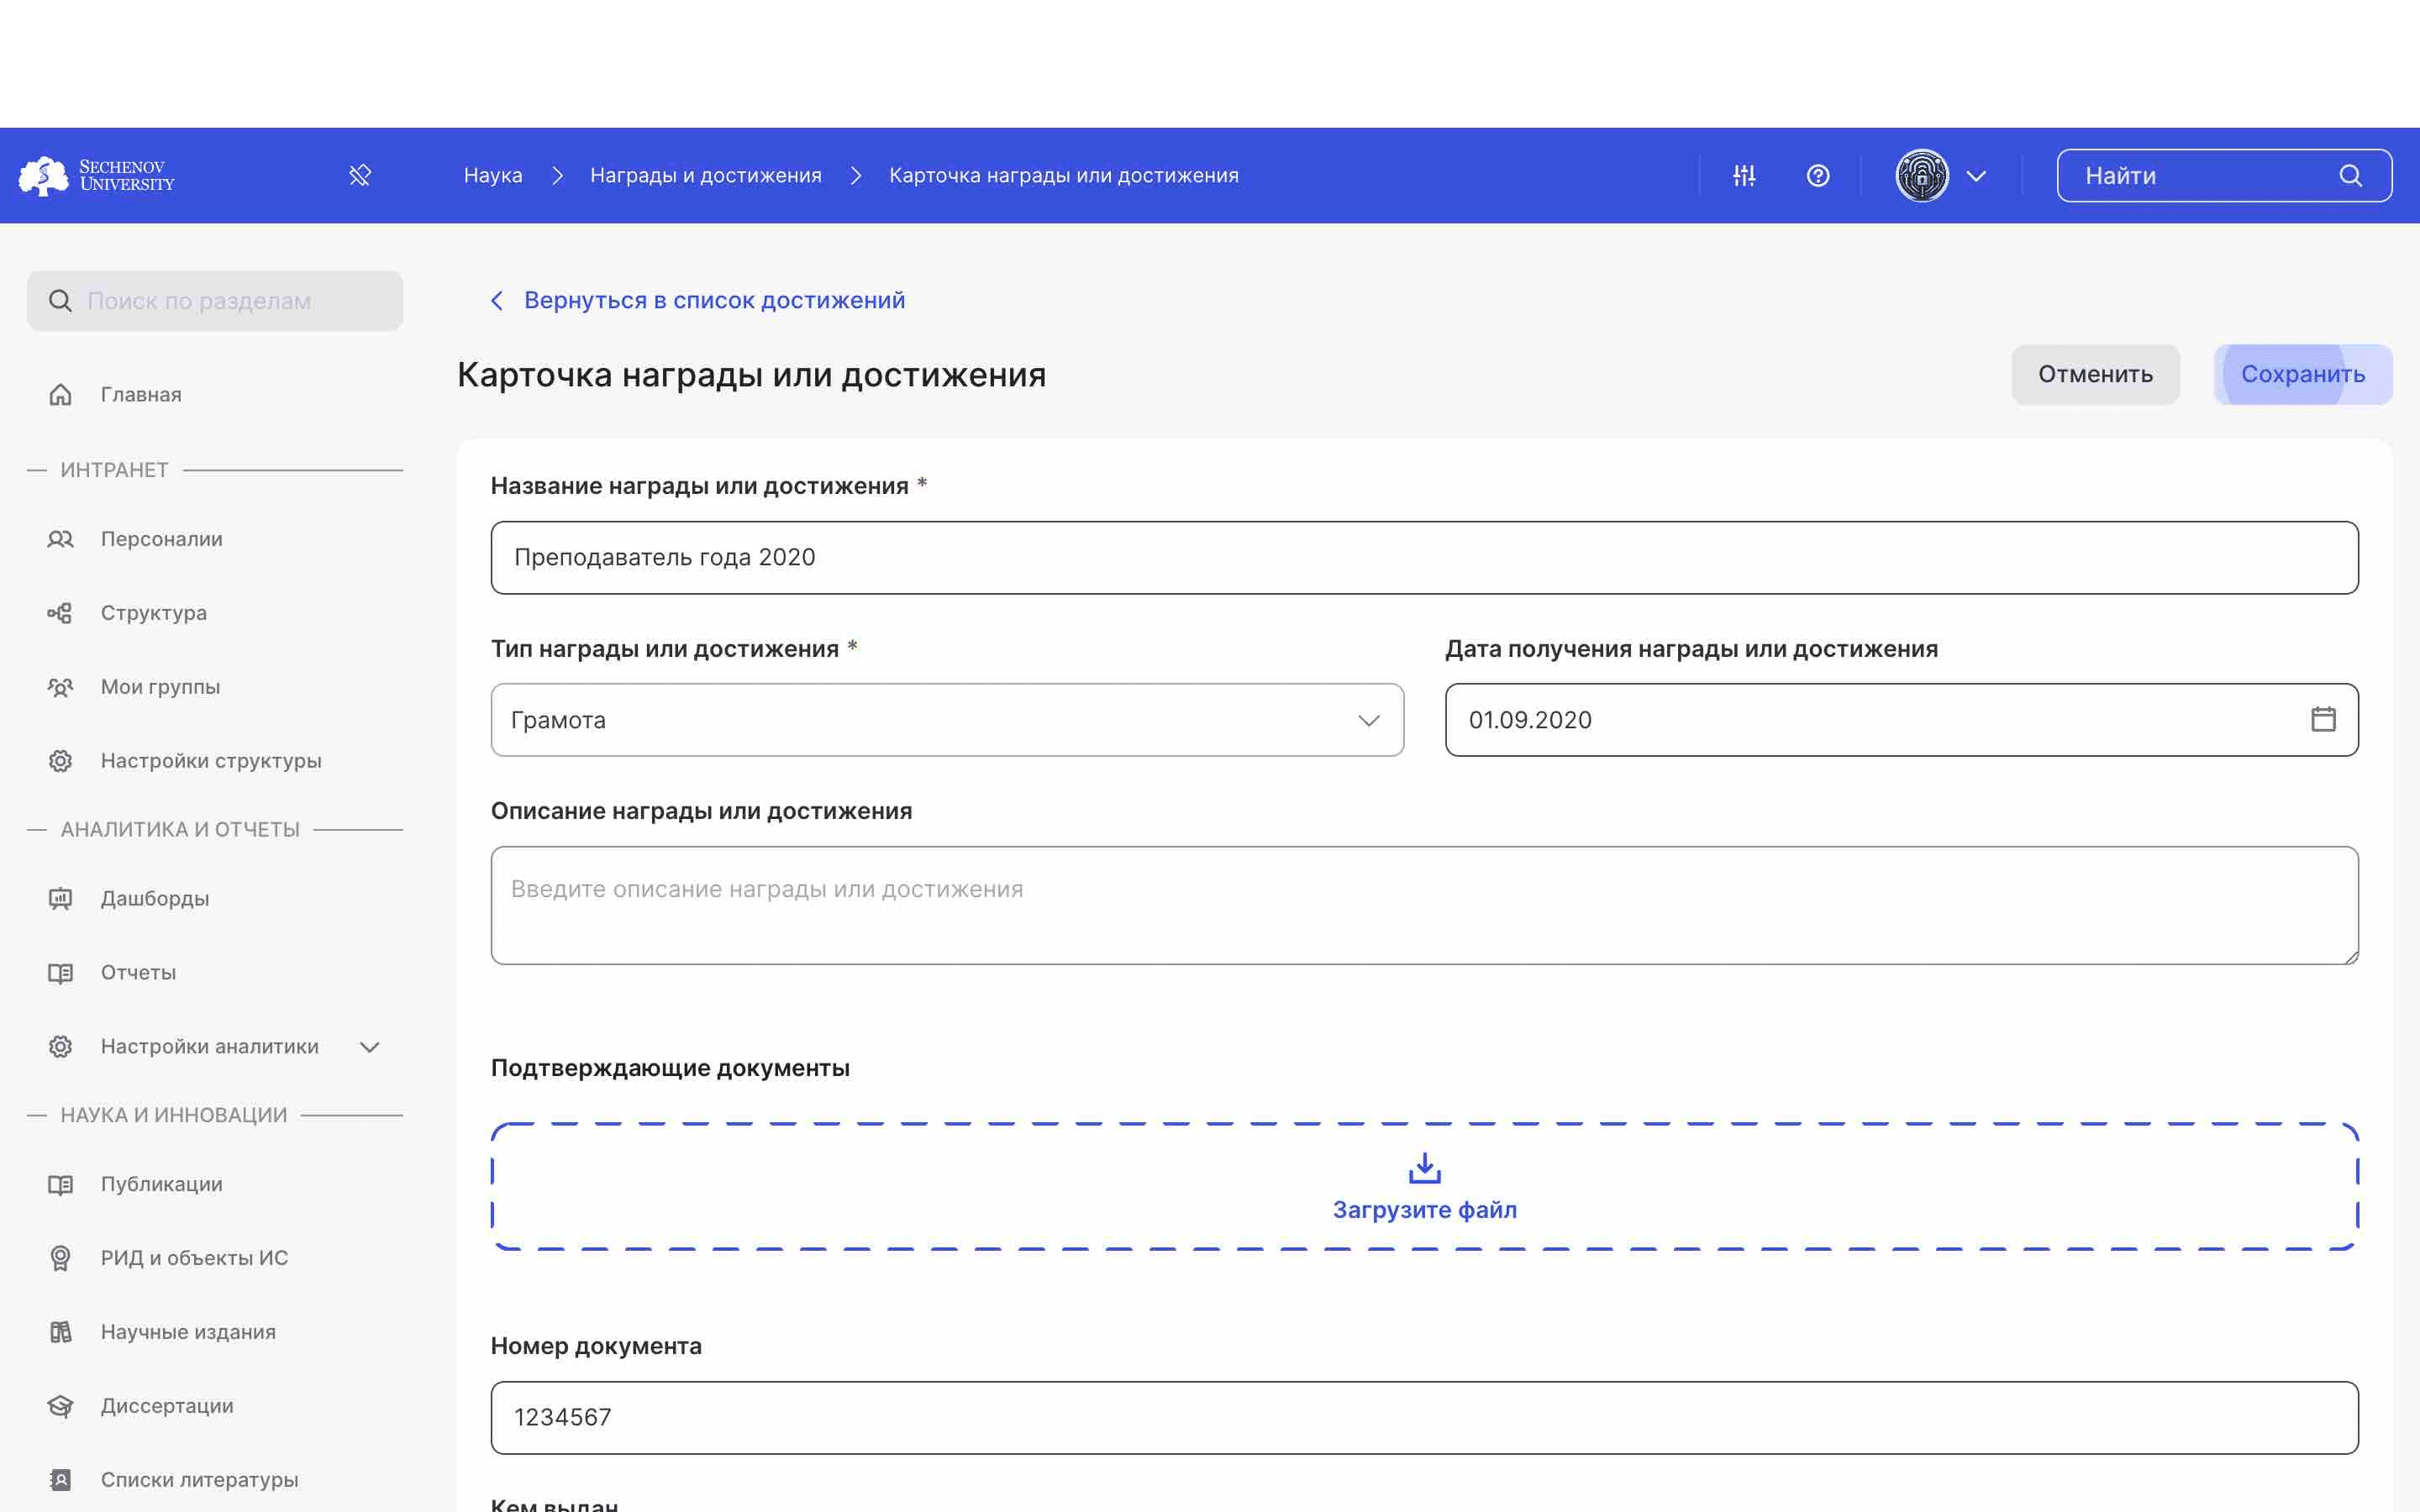The width and height of the screenshot is (2420, 1512).
Task: Open Настройки структуры item
Action: pyautogui.click(x=211, y=761)
